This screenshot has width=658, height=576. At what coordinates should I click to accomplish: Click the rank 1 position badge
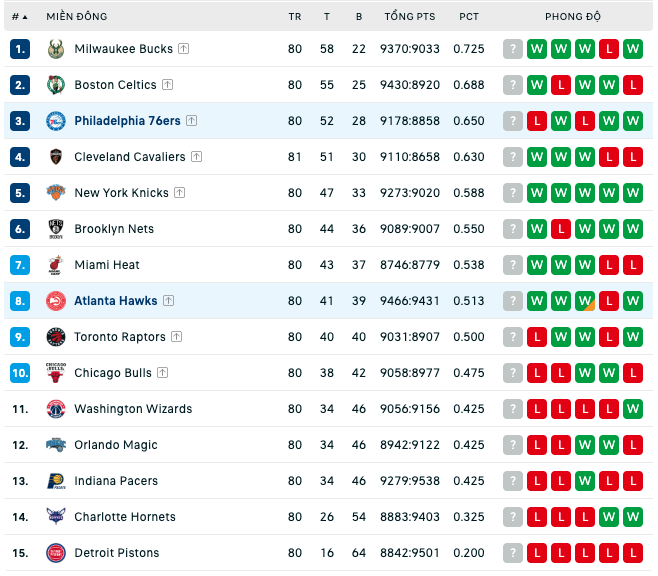pos(20,49)
